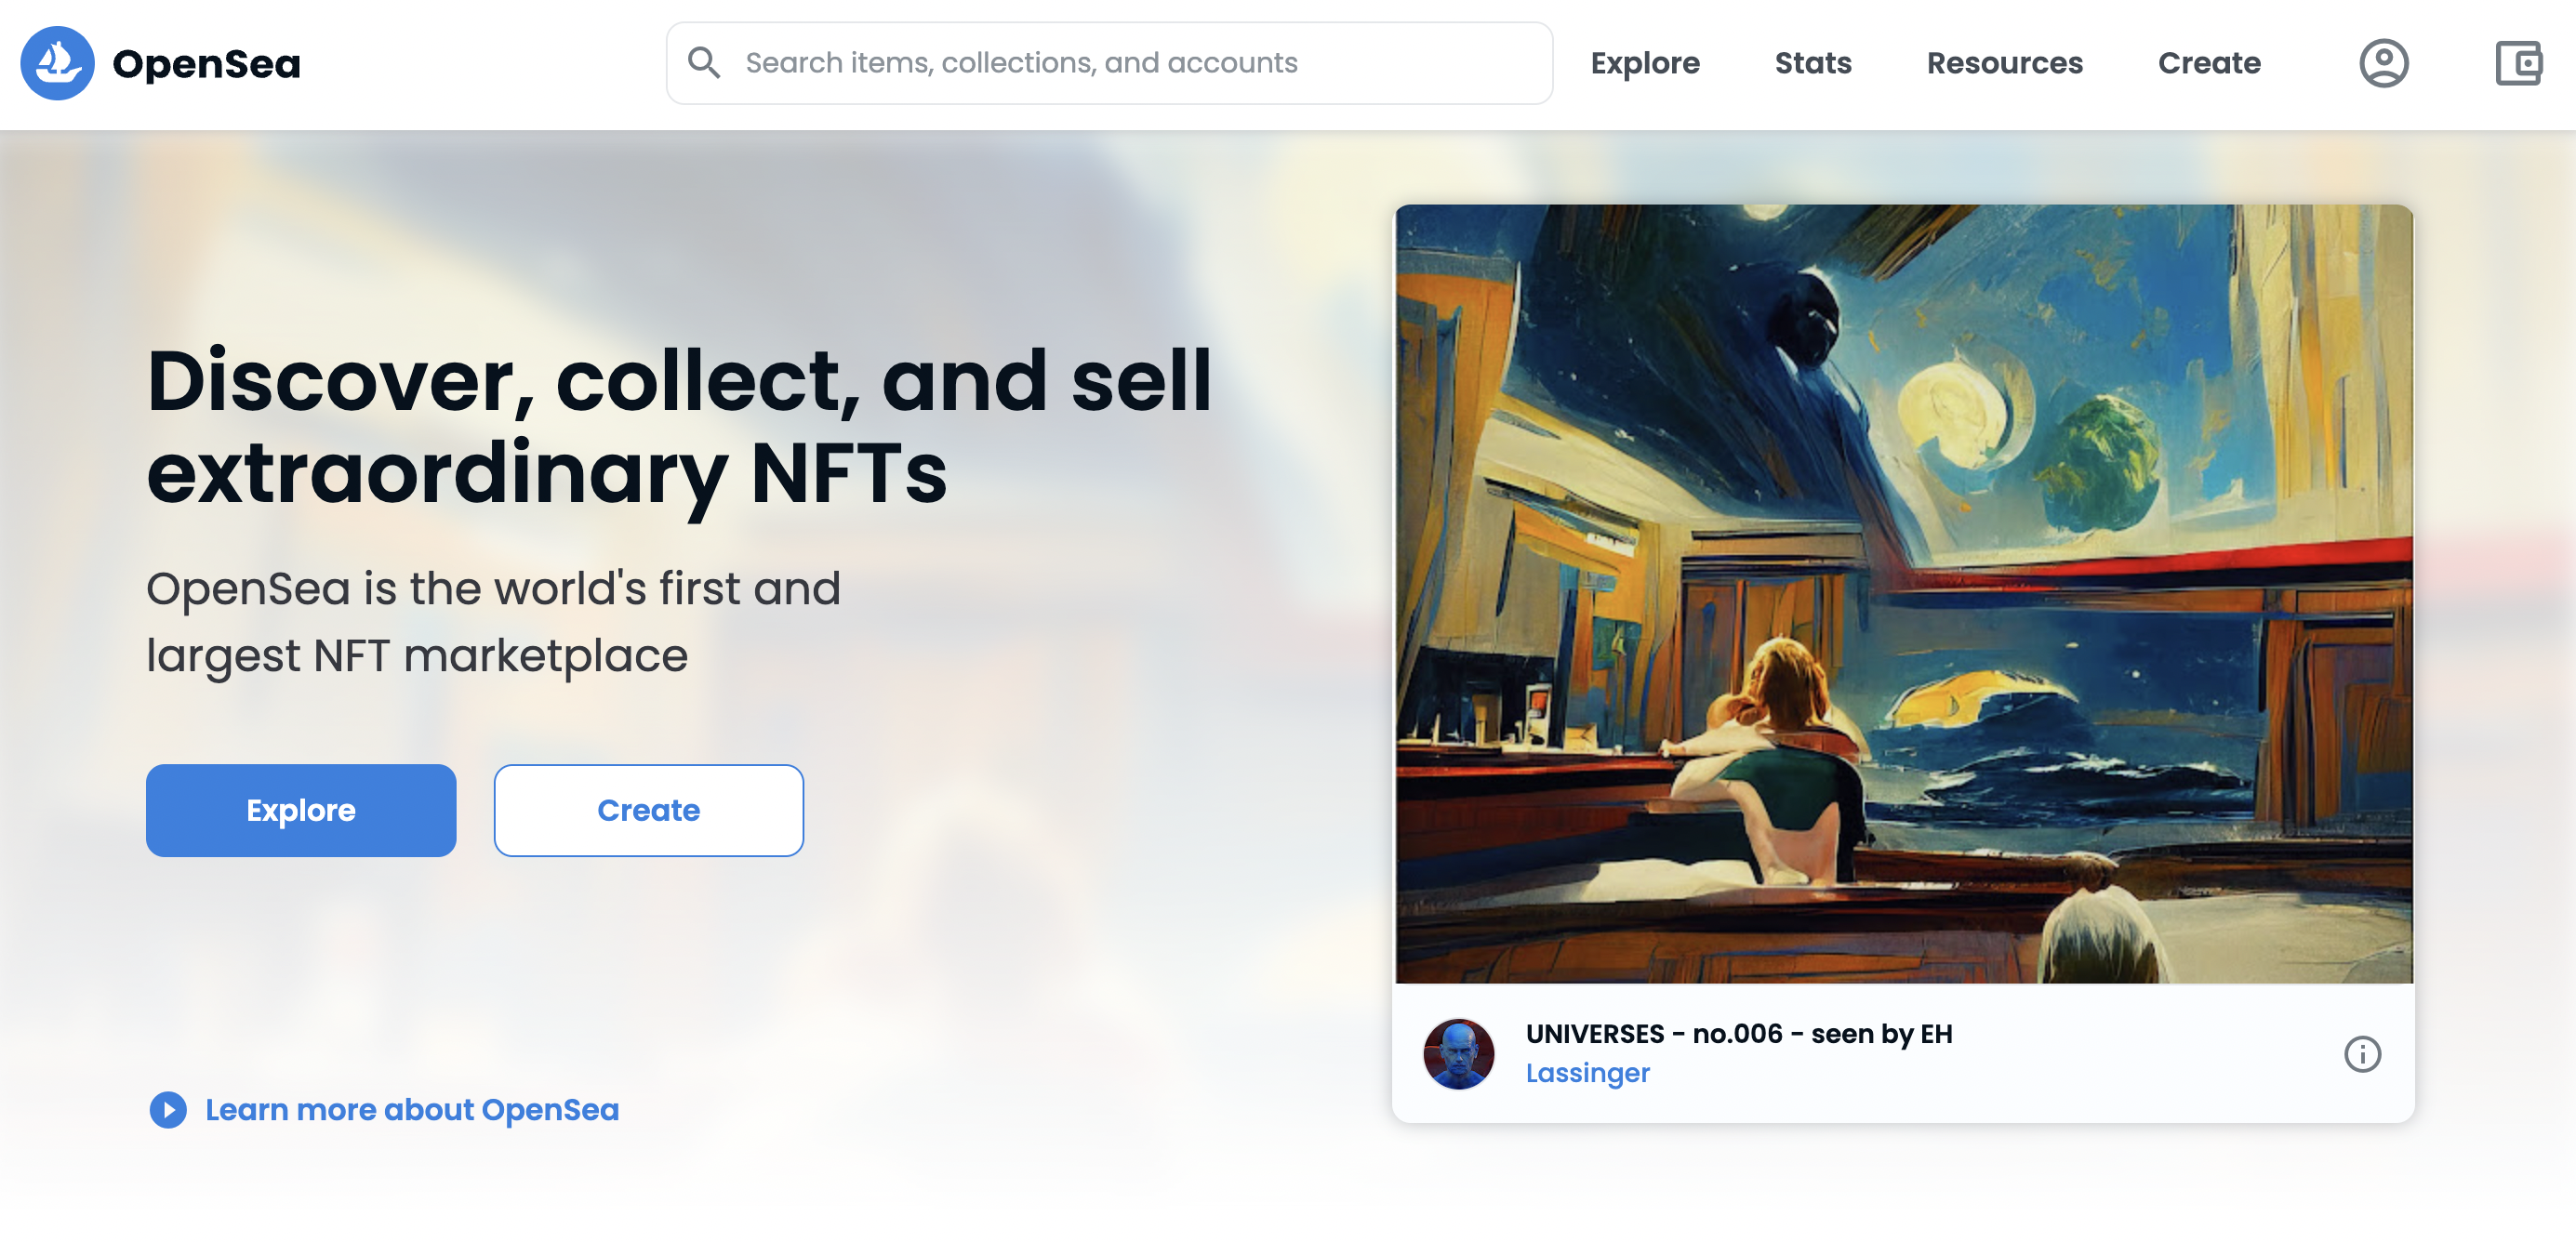Open the Explore menu in navigation bar
2576x1242 pixels.
[1645, 63]
